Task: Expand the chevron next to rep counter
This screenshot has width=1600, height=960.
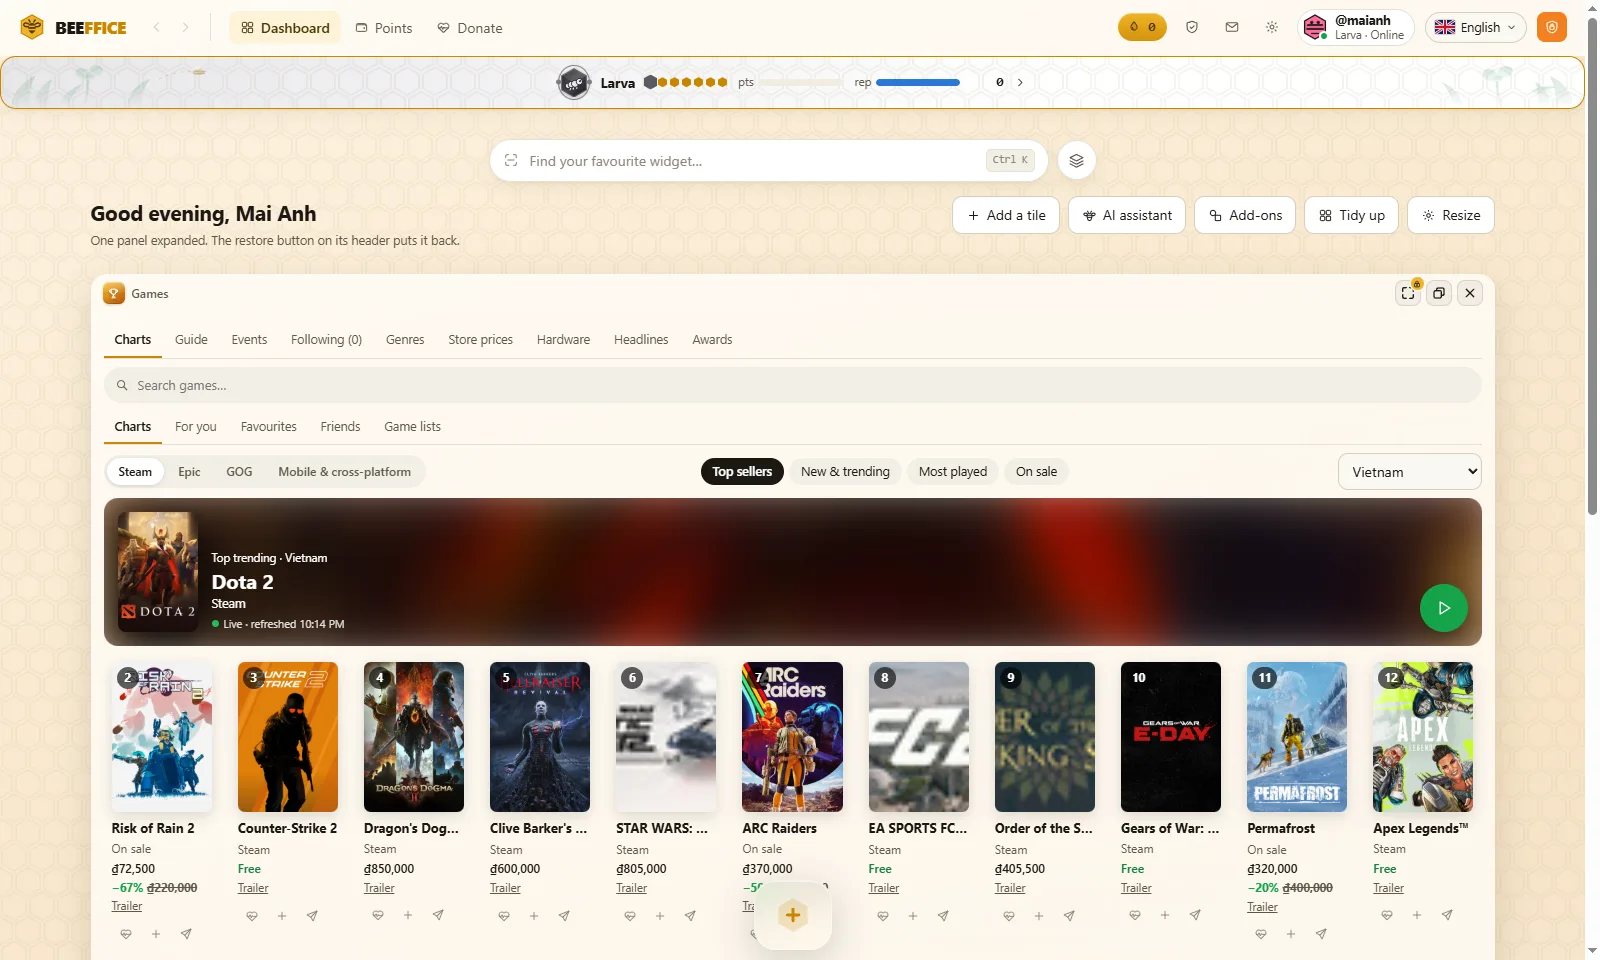Action: 1020,82
